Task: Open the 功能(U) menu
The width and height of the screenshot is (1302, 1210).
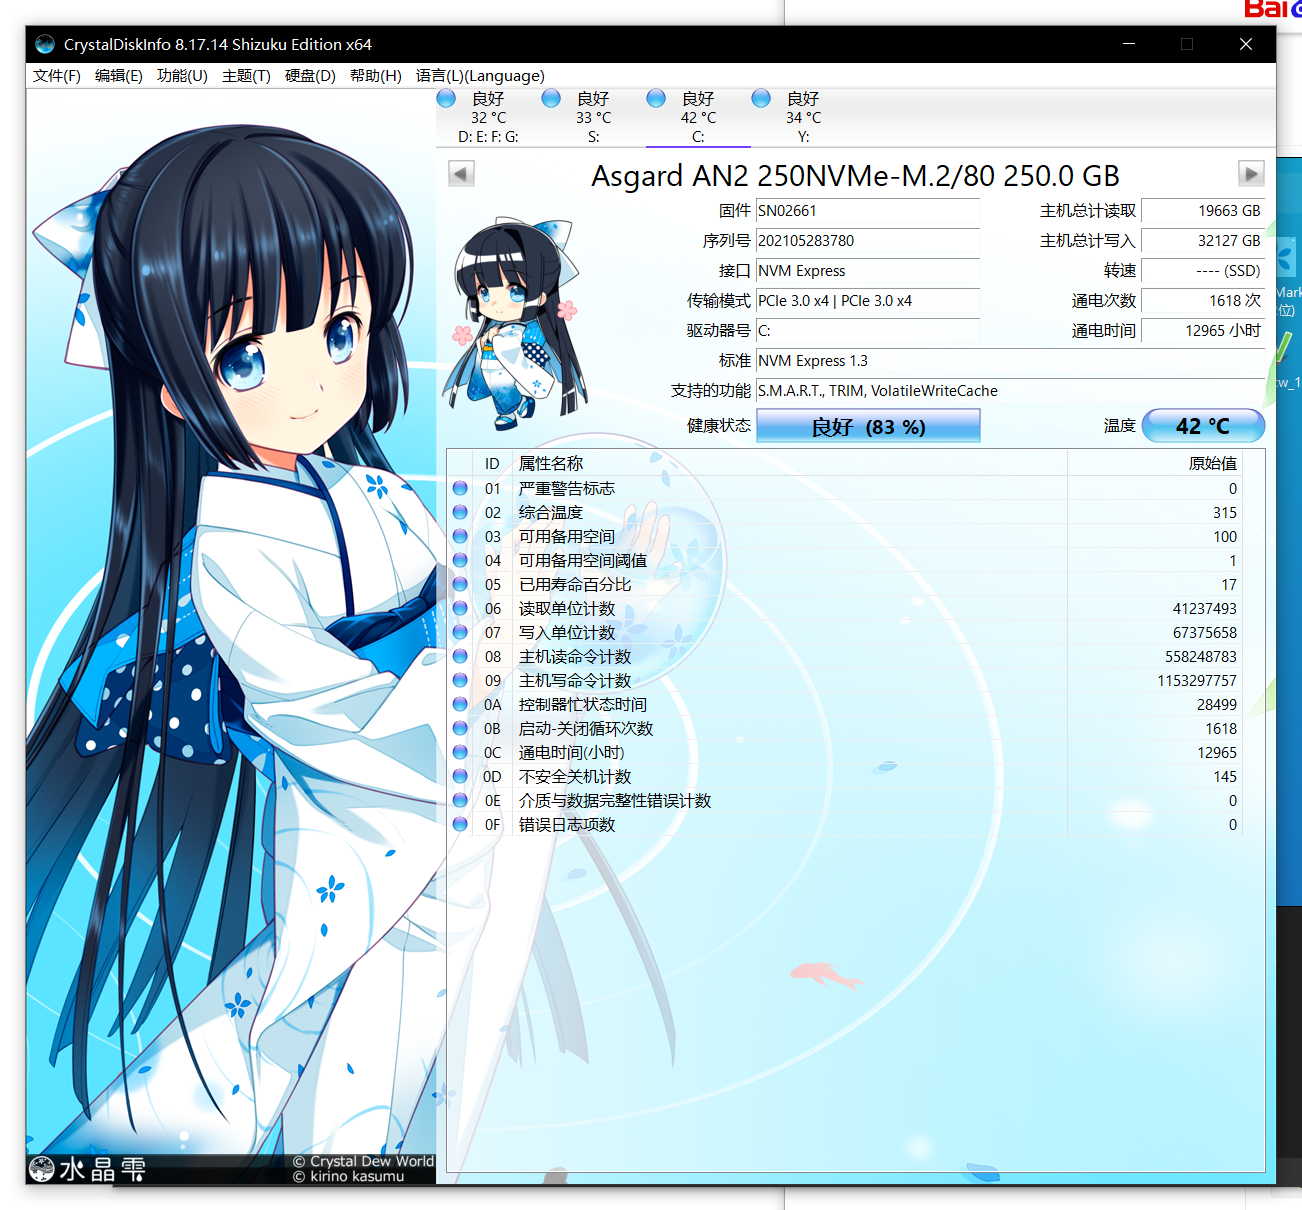Action: tap(182, 76)
